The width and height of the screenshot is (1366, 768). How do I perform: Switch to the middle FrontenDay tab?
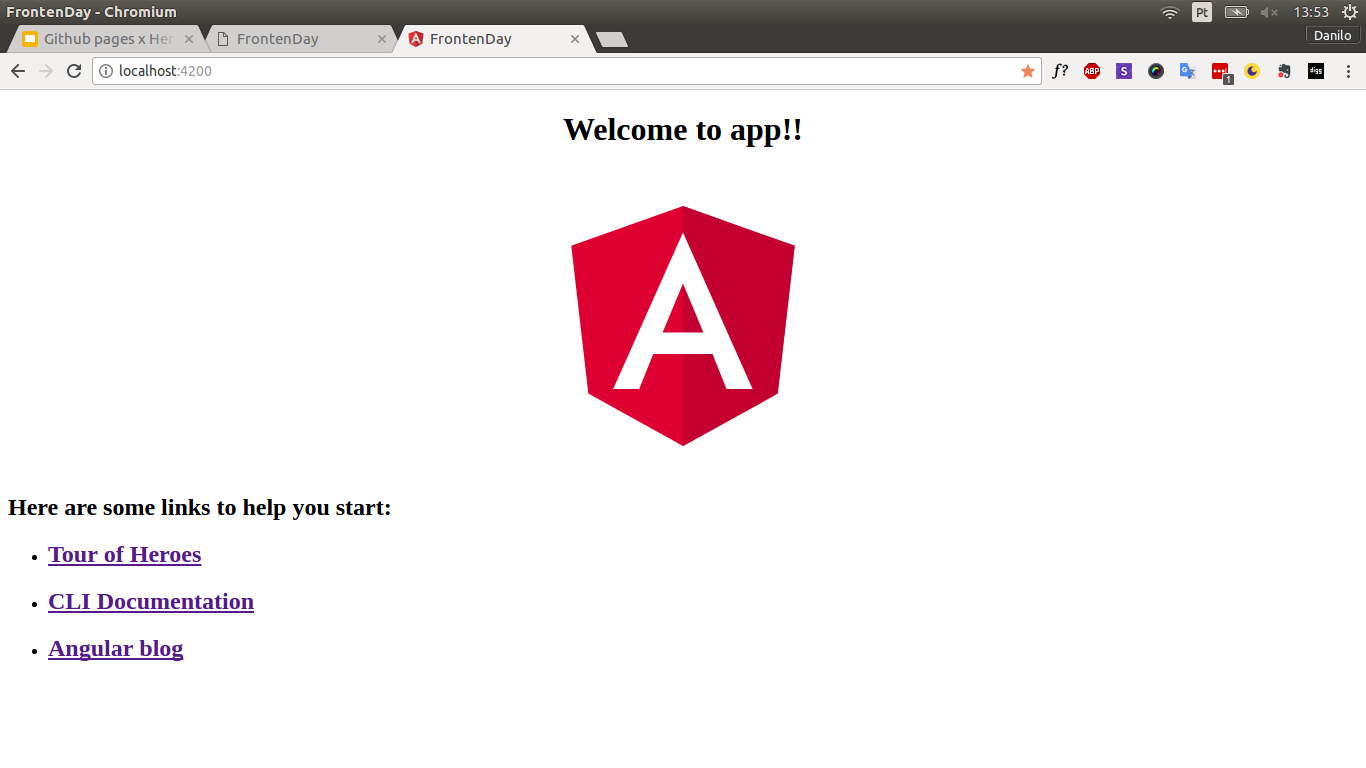coord(300,39)
